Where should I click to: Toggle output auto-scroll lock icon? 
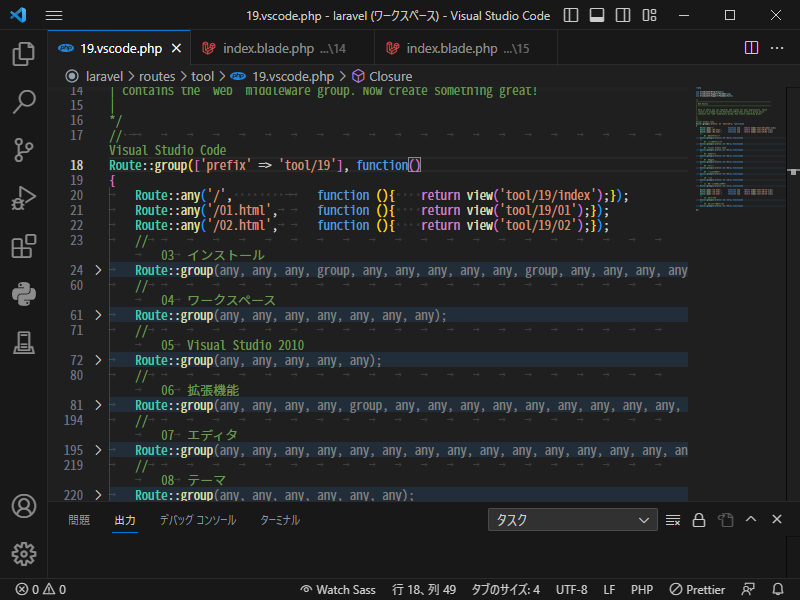click(699, 520)
